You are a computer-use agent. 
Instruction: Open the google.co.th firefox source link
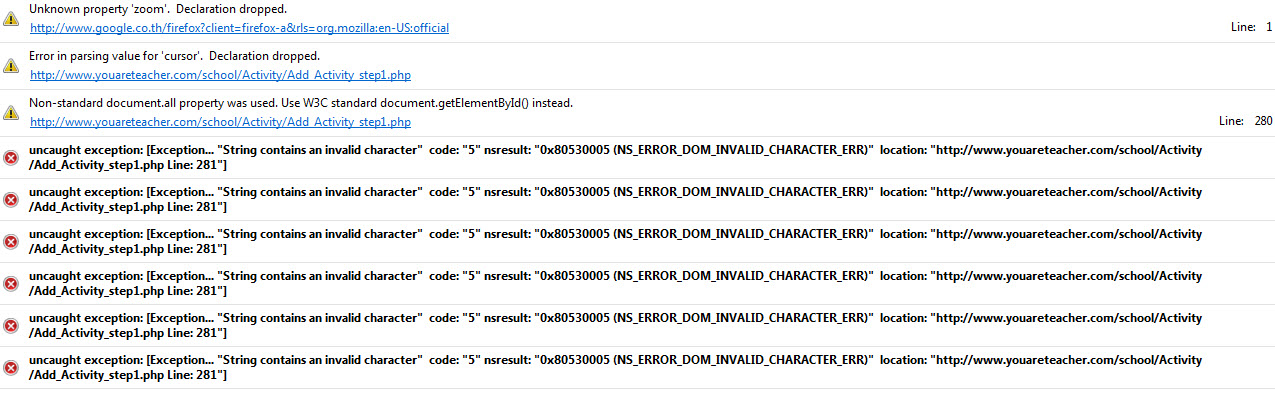point(240,28)
